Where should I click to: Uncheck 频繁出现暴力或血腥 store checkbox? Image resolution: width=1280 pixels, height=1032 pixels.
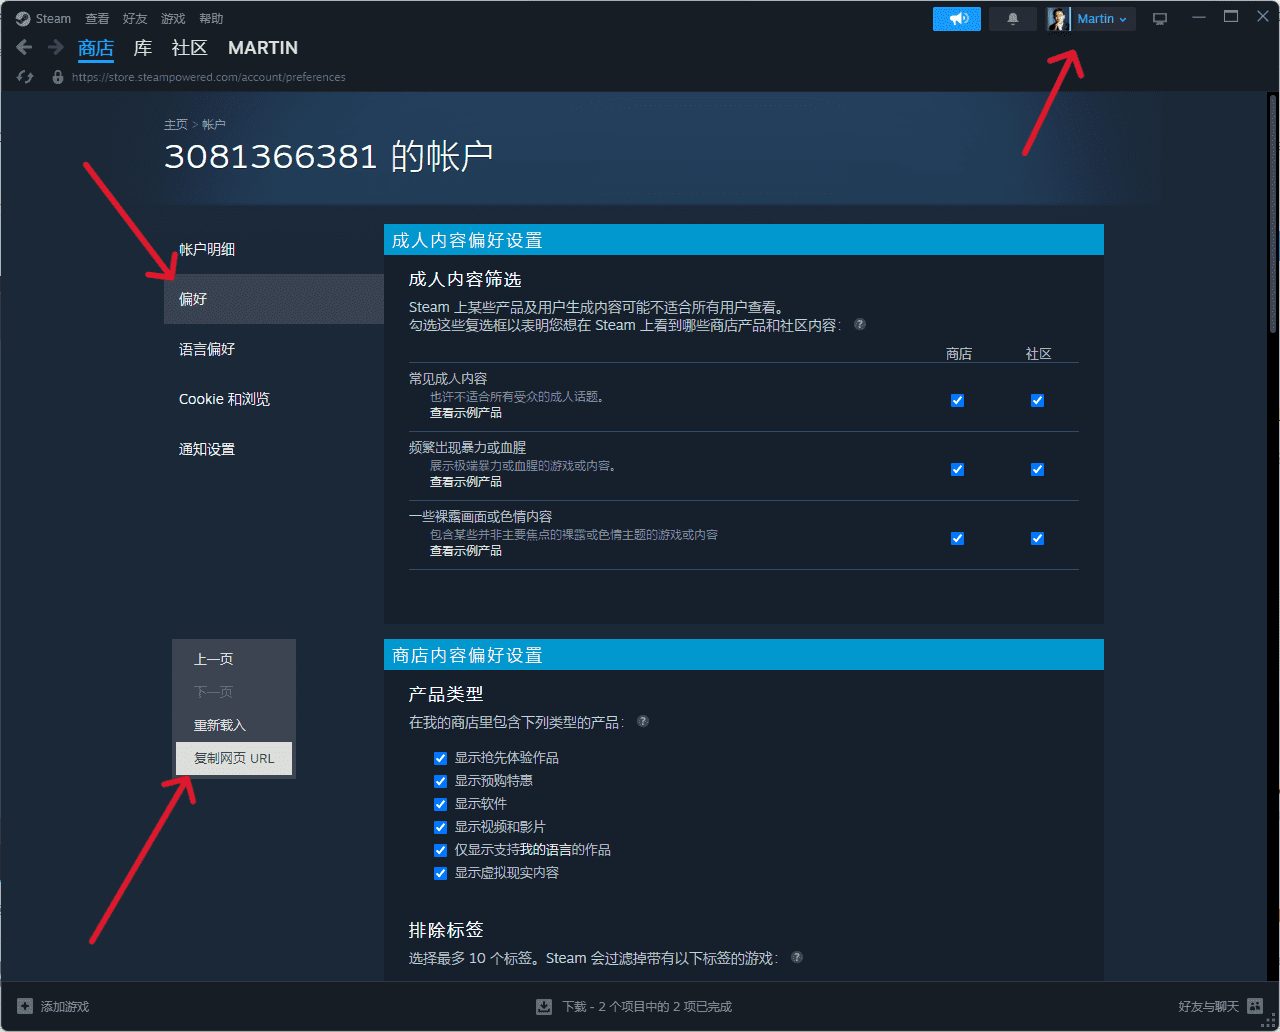click(x=957, y=469)
